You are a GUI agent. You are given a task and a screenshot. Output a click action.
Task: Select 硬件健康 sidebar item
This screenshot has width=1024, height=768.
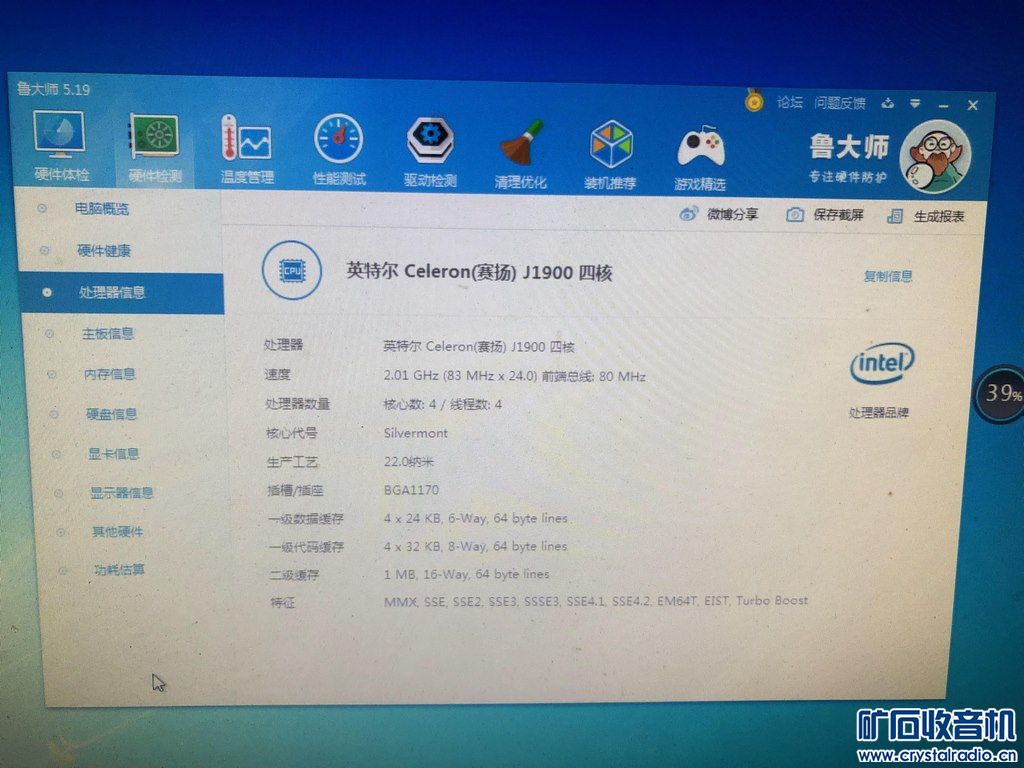tap(104, 250)
